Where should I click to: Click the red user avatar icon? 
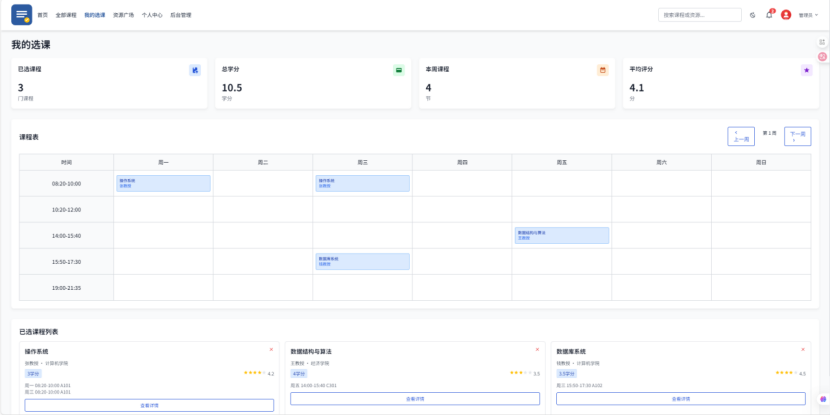click(786, 15)
